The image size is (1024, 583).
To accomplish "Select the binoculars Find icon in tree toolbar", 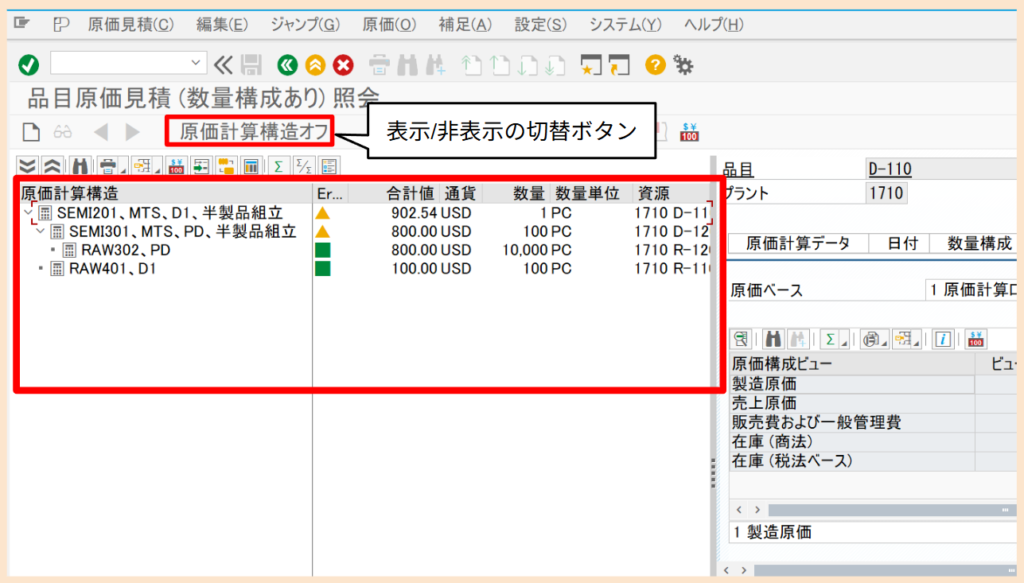I will [80, 165].
